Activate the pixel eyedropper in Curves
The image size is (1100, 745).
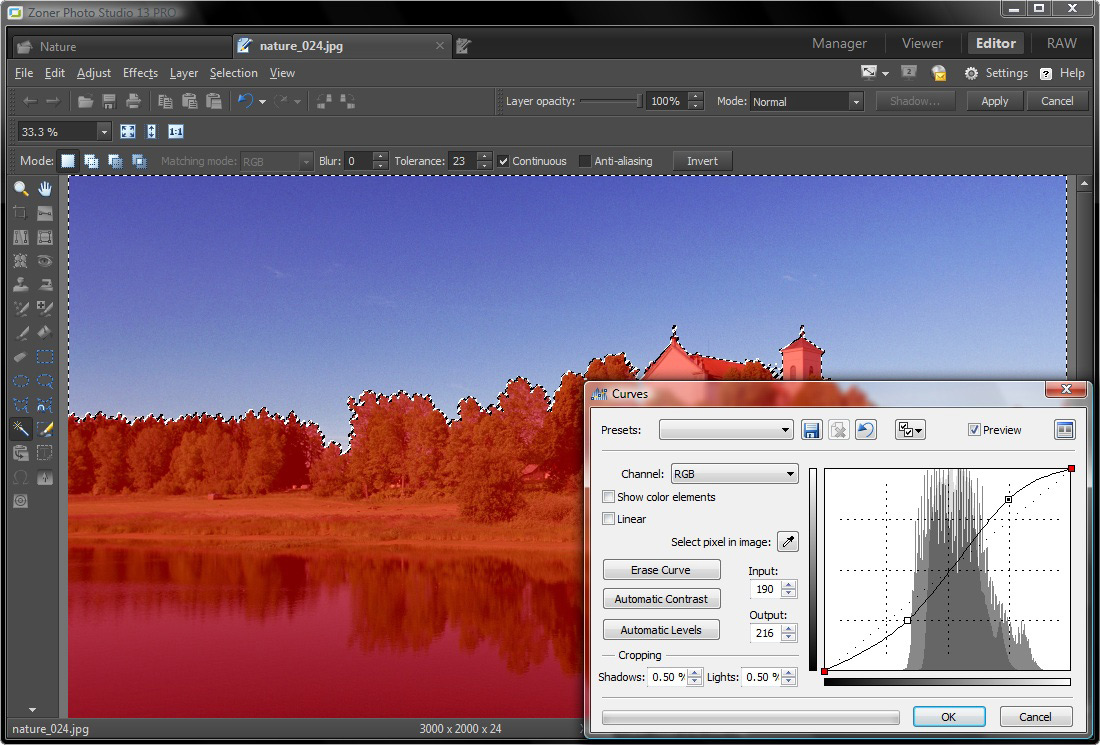point(788,542)
